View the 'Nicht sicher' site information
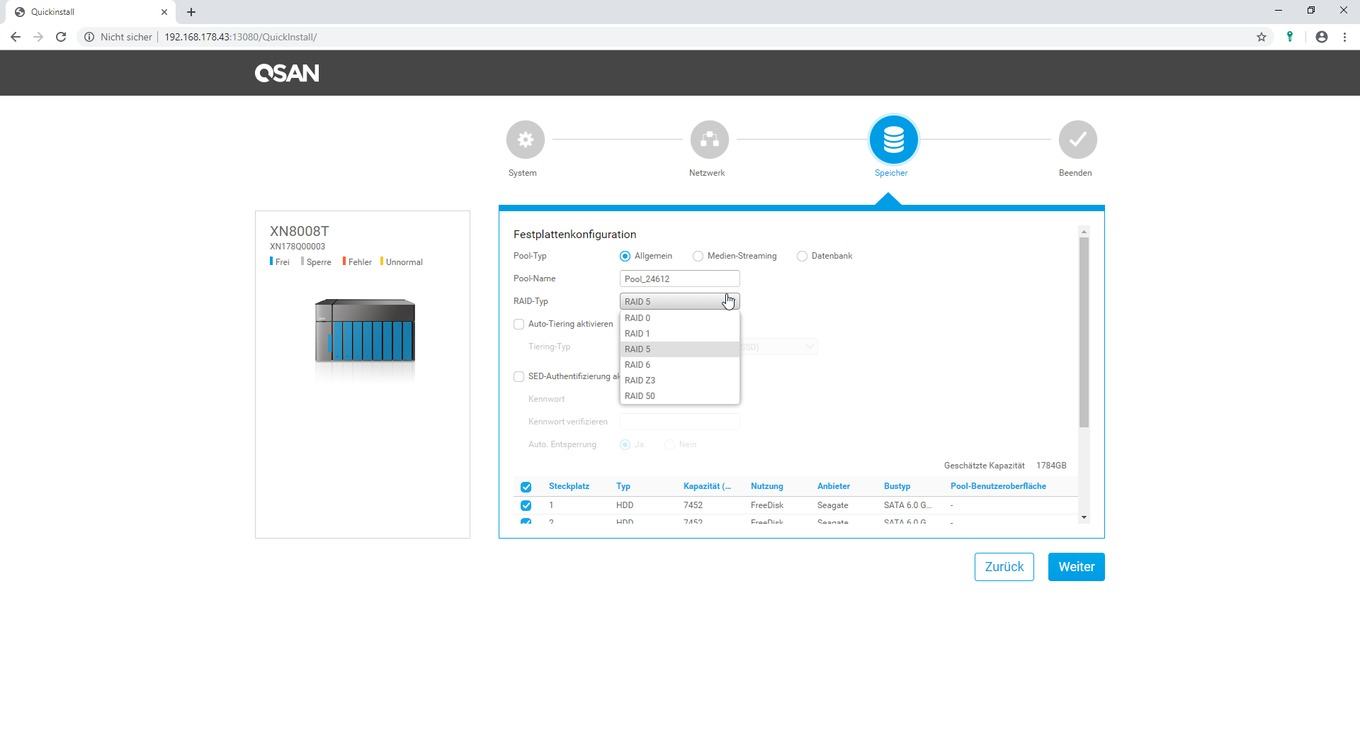The height and width of the screenshot is (737, 1360). pos(118,37)
